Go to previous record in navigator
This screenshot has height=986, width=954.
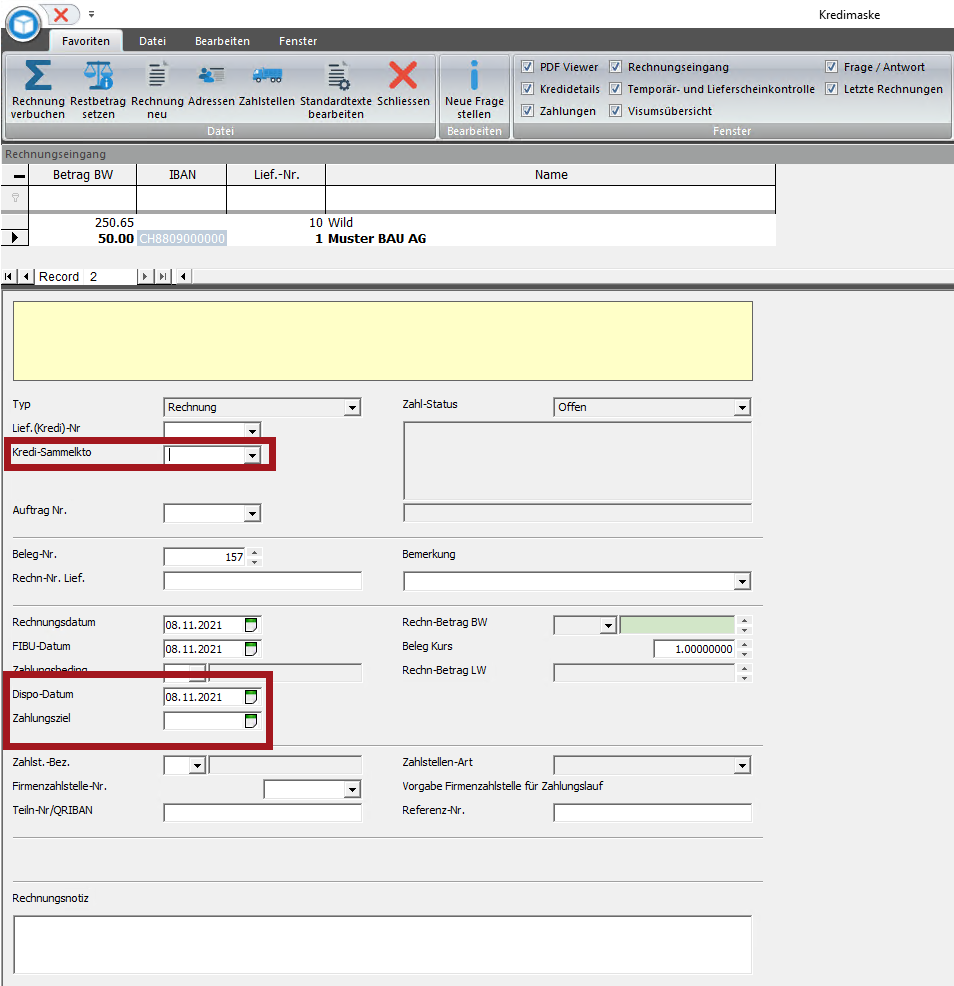[26, 276]
